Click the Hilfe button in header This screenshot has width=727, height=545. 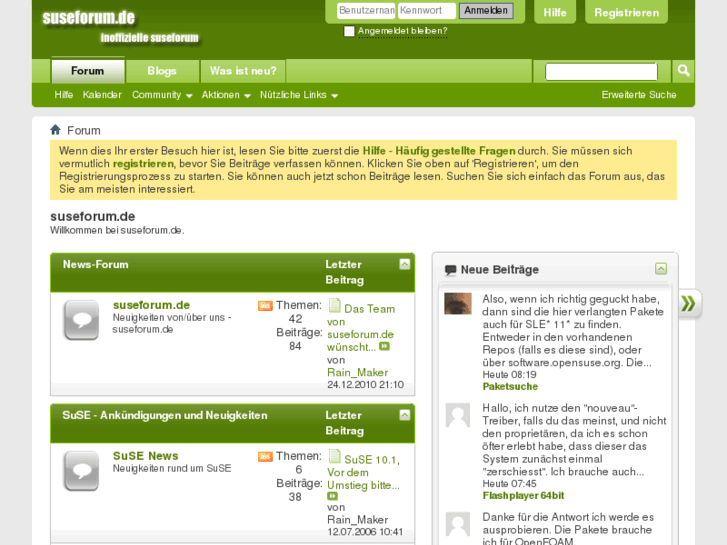[x=555, y=13]
